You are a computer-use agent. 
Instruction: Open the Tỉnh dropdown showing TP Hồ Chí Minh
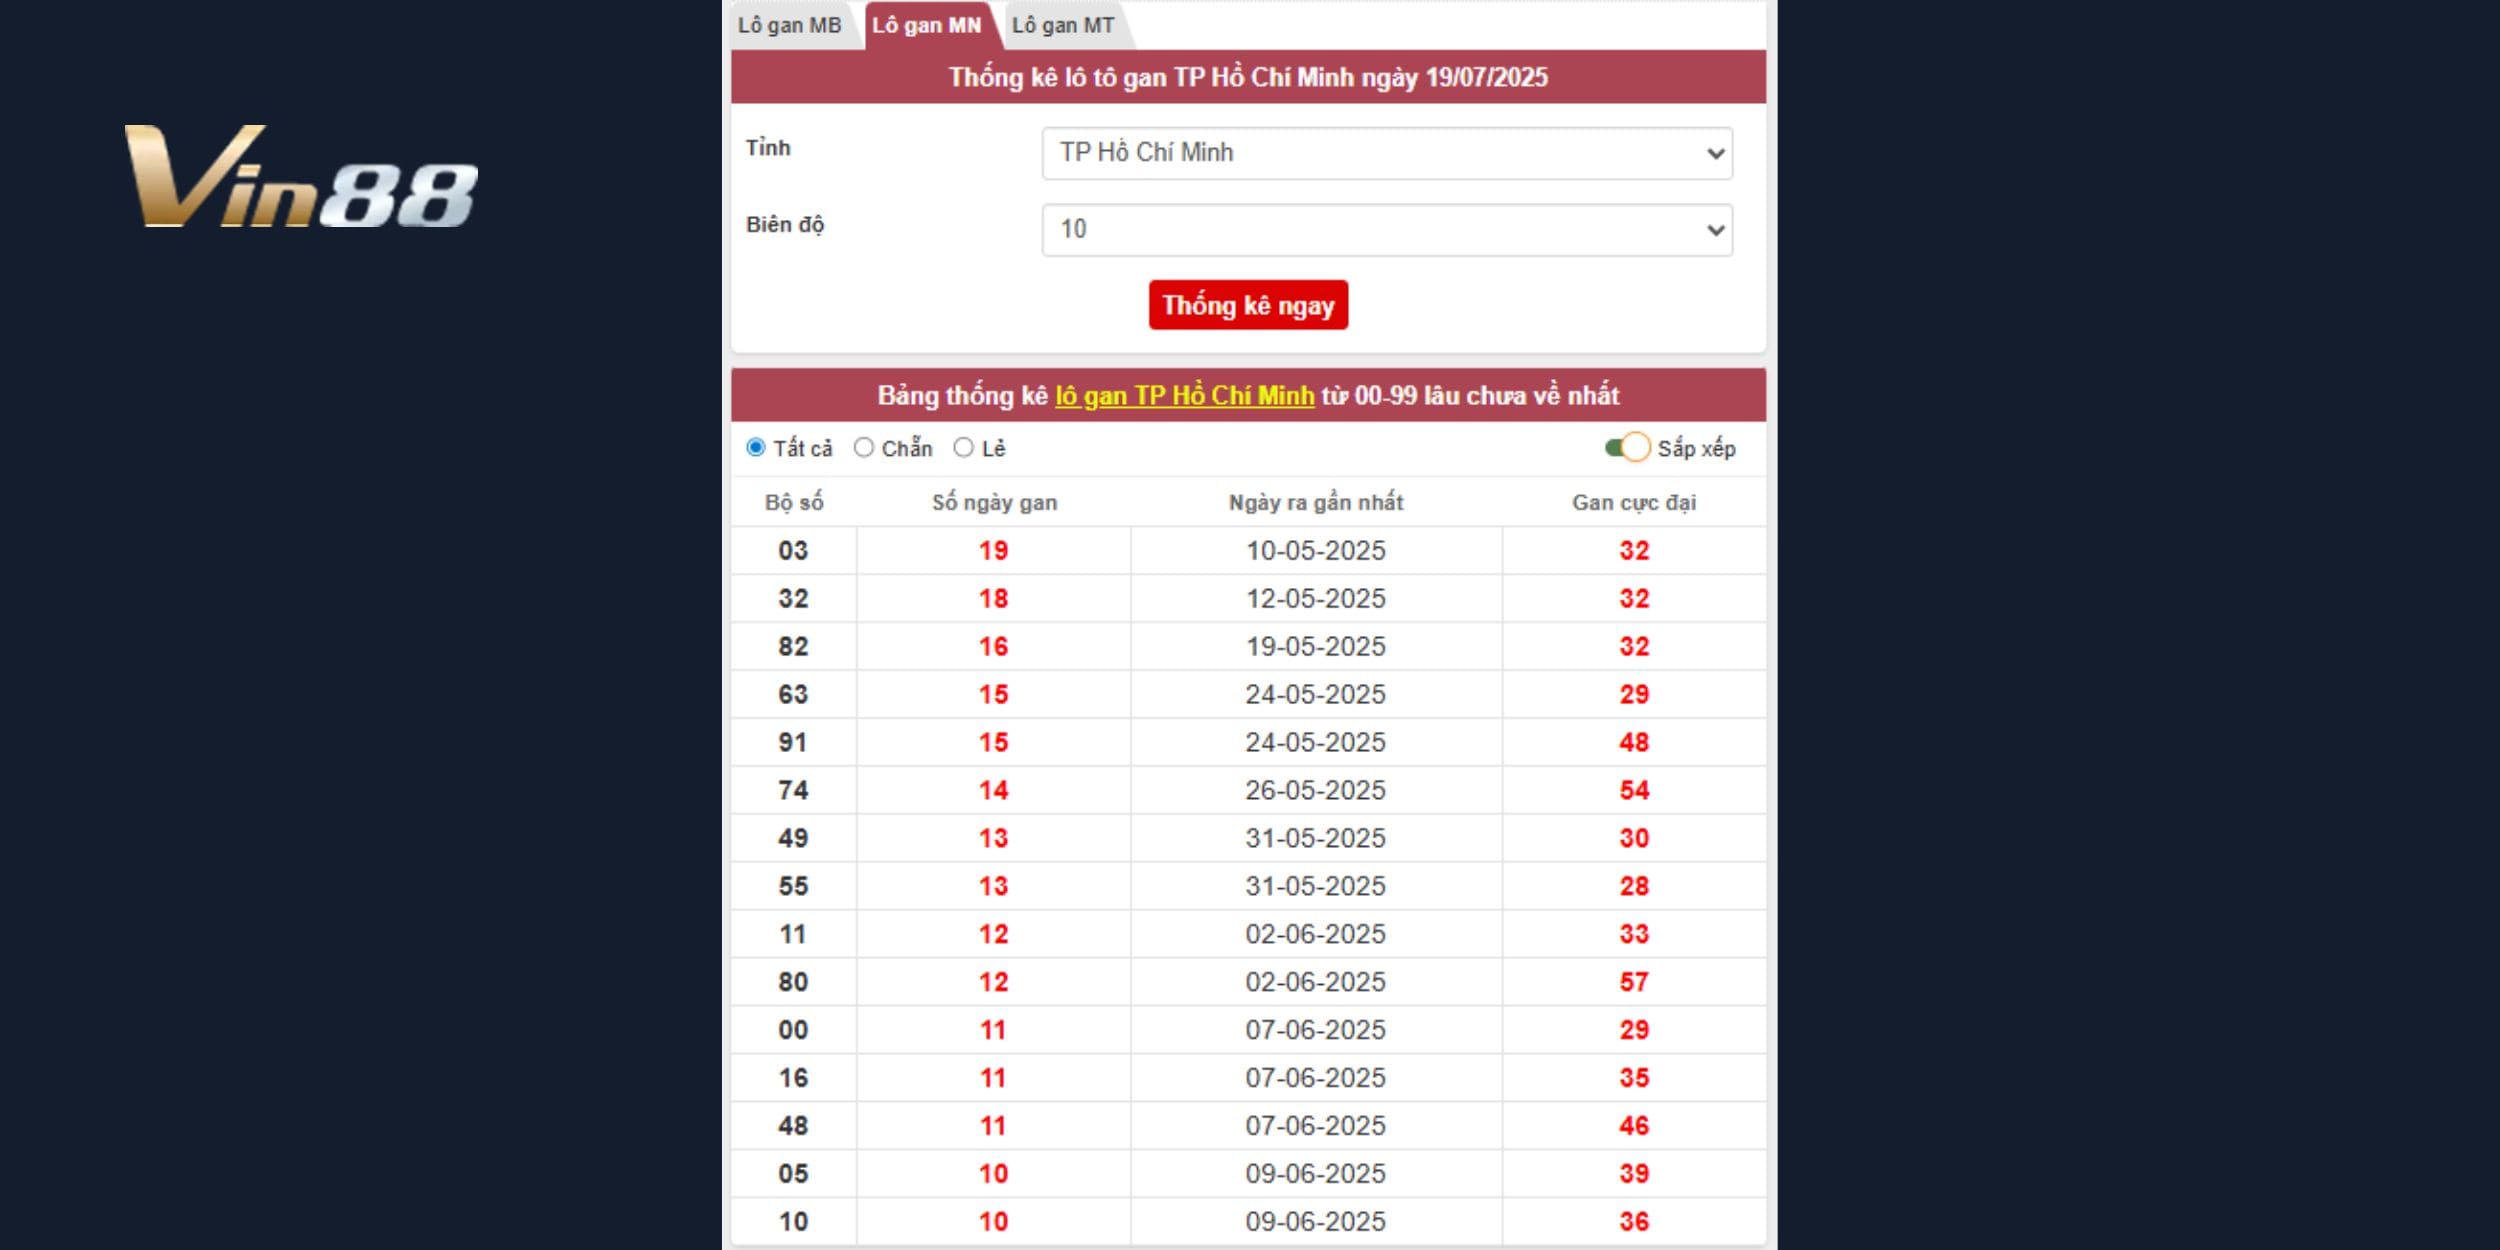coord(1387,153)
